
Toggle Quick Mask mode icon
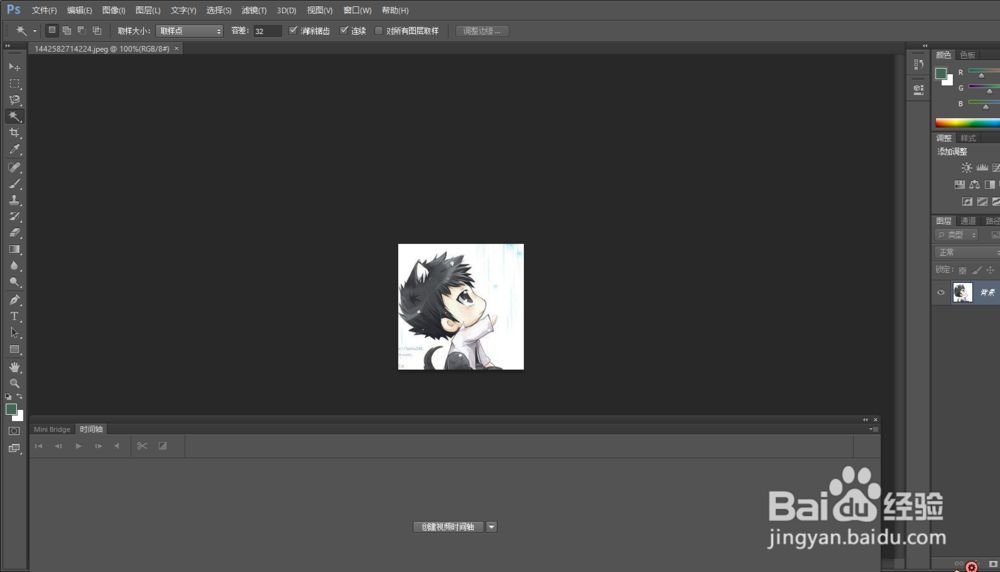point(14,431)
